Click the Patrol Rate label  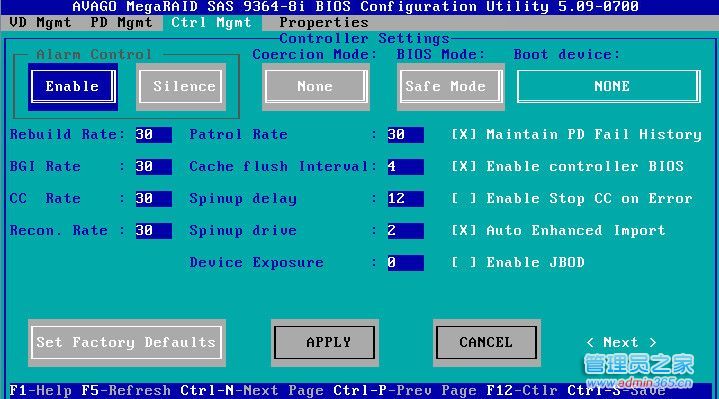[238, 134]
